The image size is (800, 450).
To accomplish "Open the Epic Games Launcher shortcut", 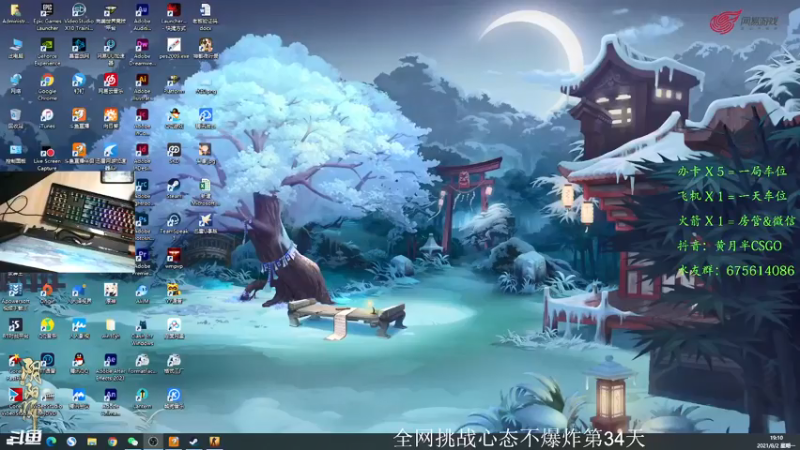I will [x=47, y=16].
